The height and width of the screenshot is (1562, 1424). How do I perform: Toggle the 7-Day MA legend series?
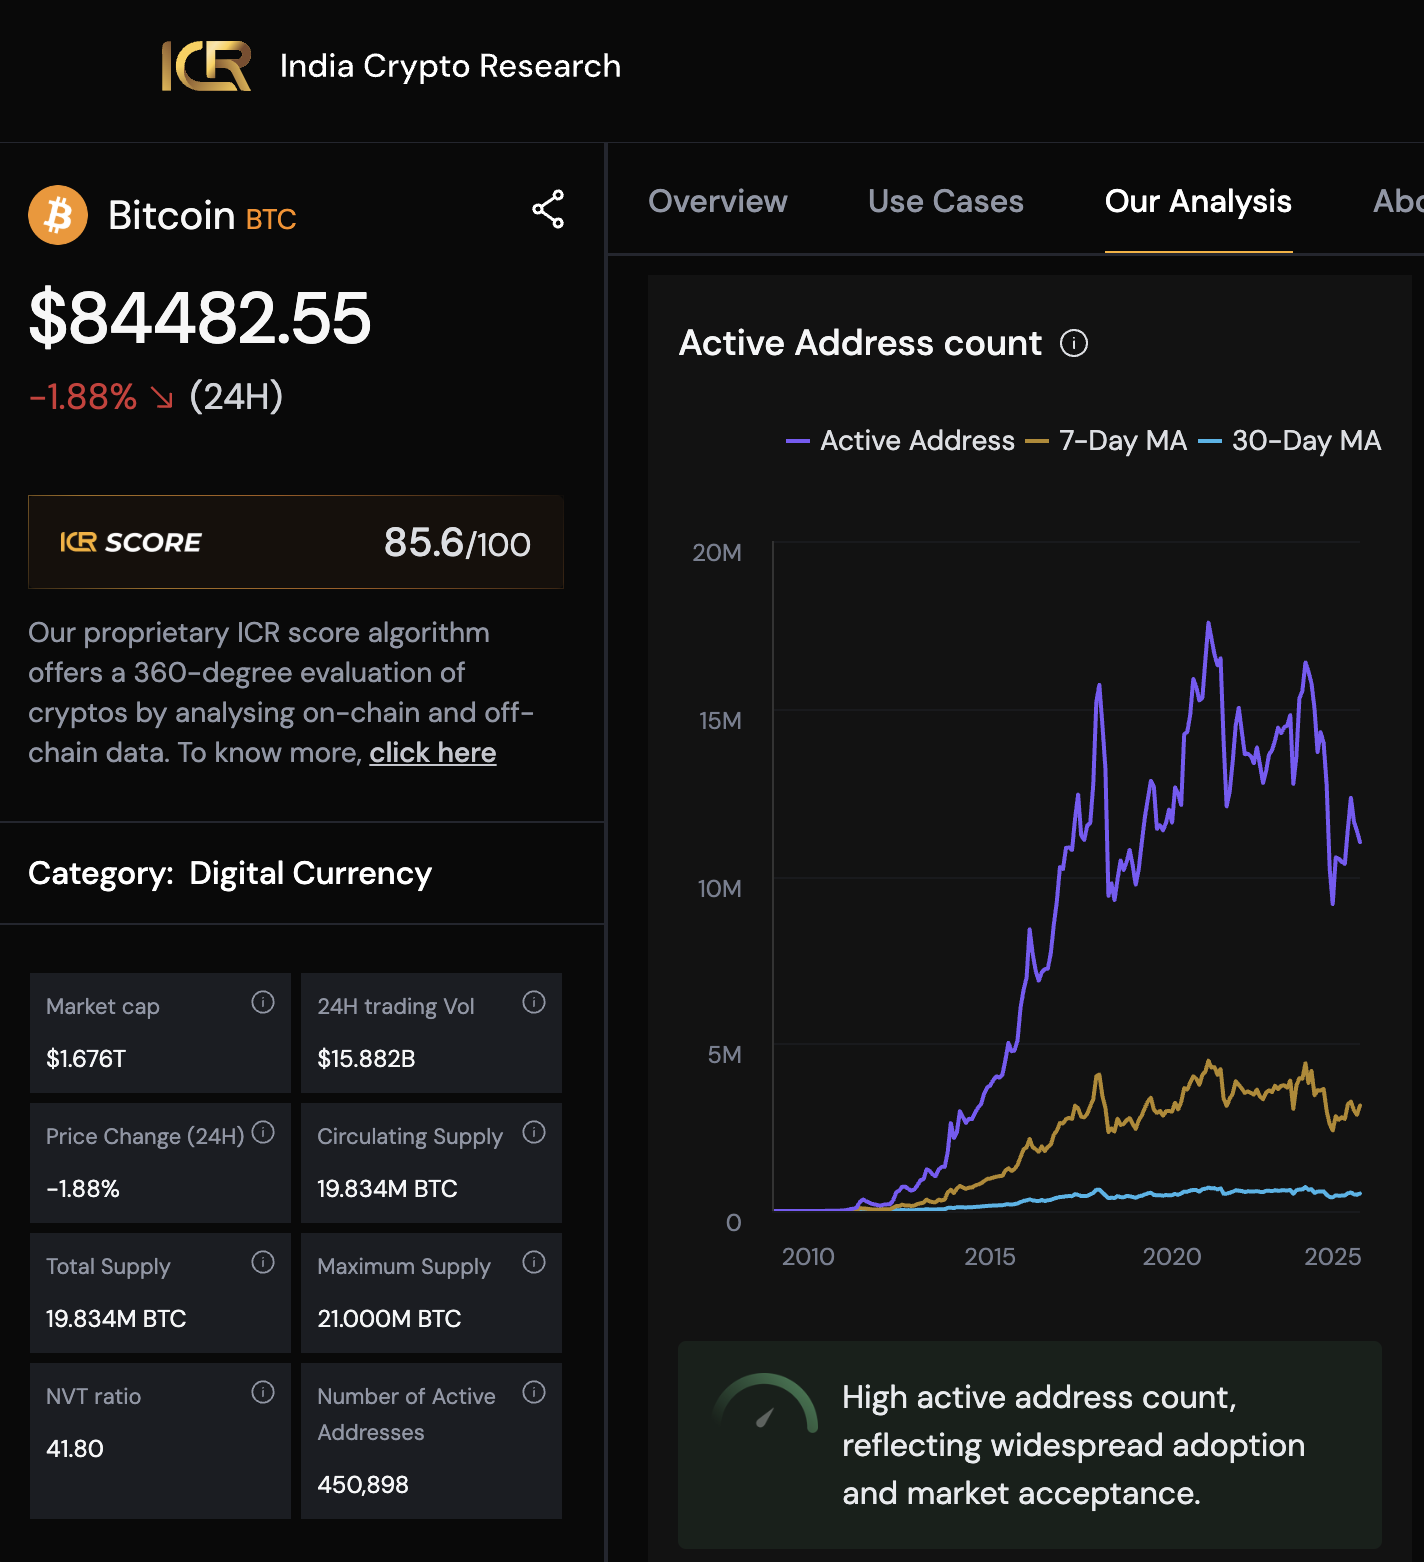1107,441
